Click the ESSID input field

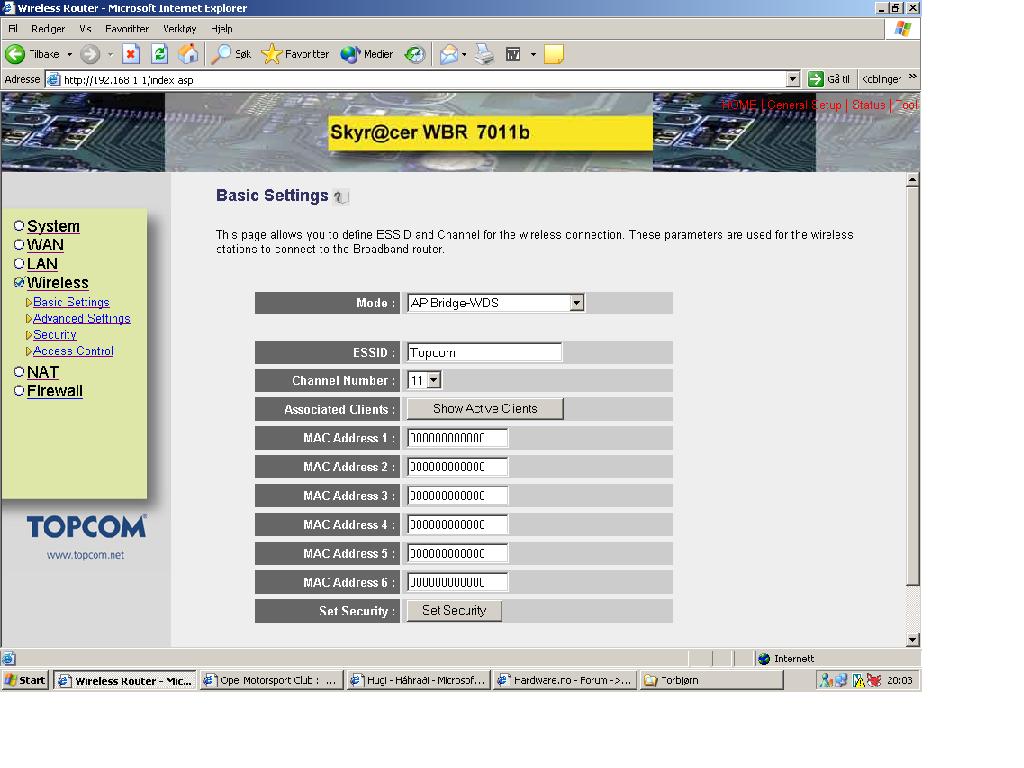[484, 353]
